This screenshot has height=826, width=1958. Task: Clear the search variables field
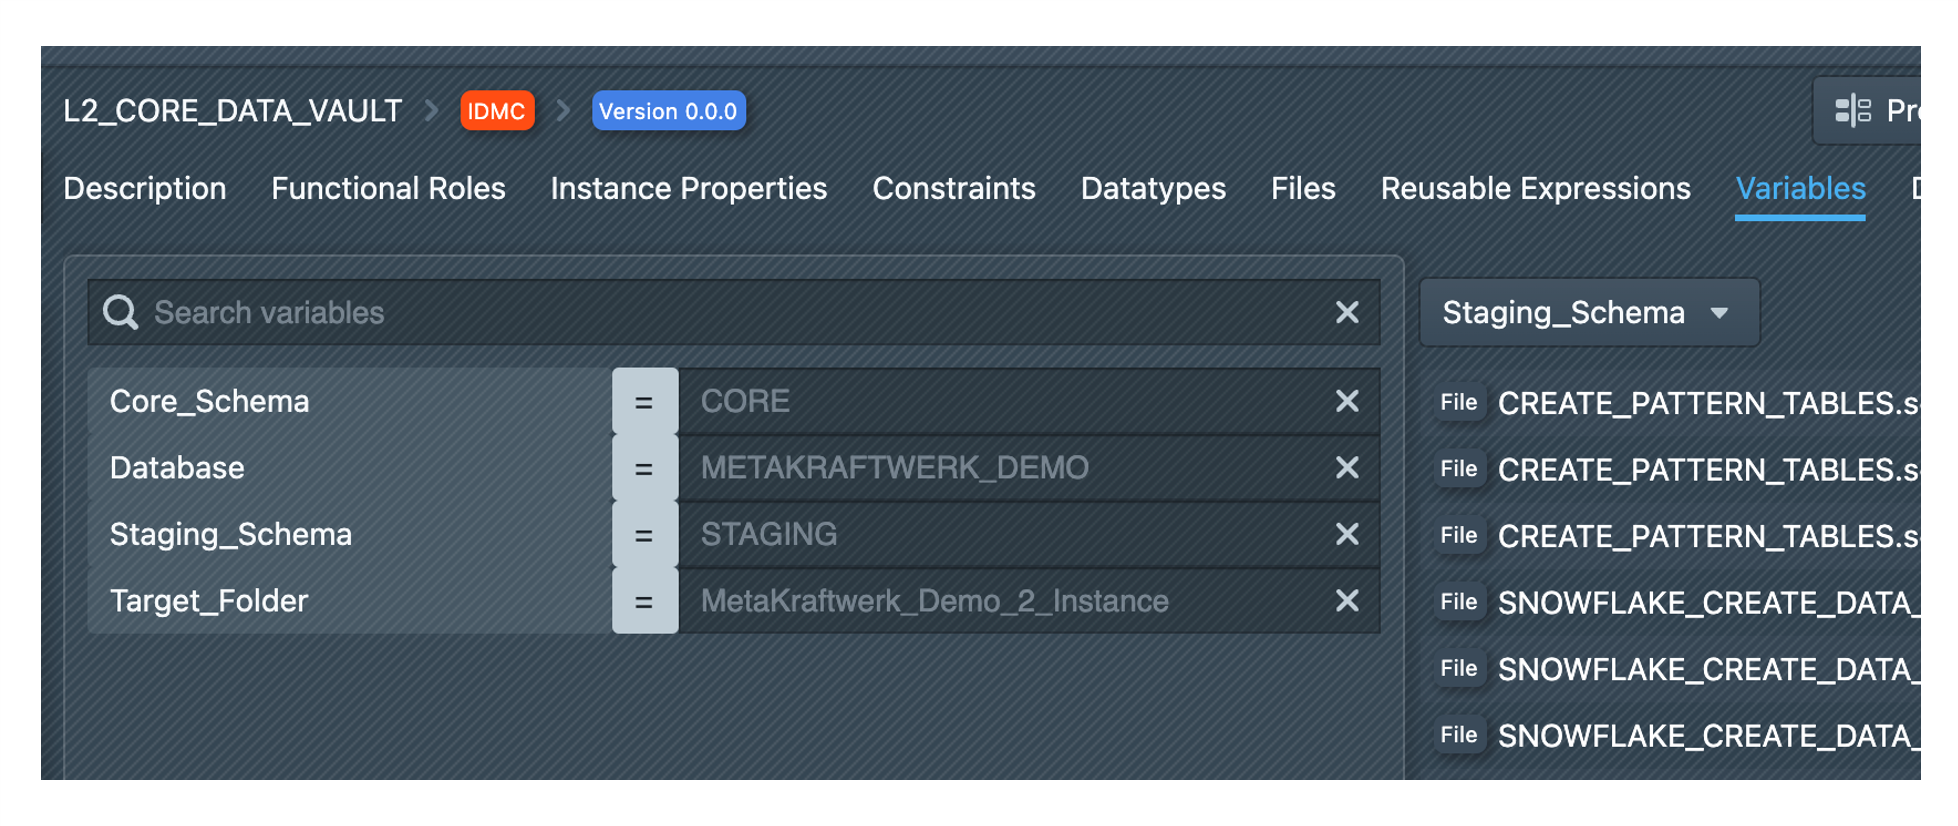tap(1346, 313)
